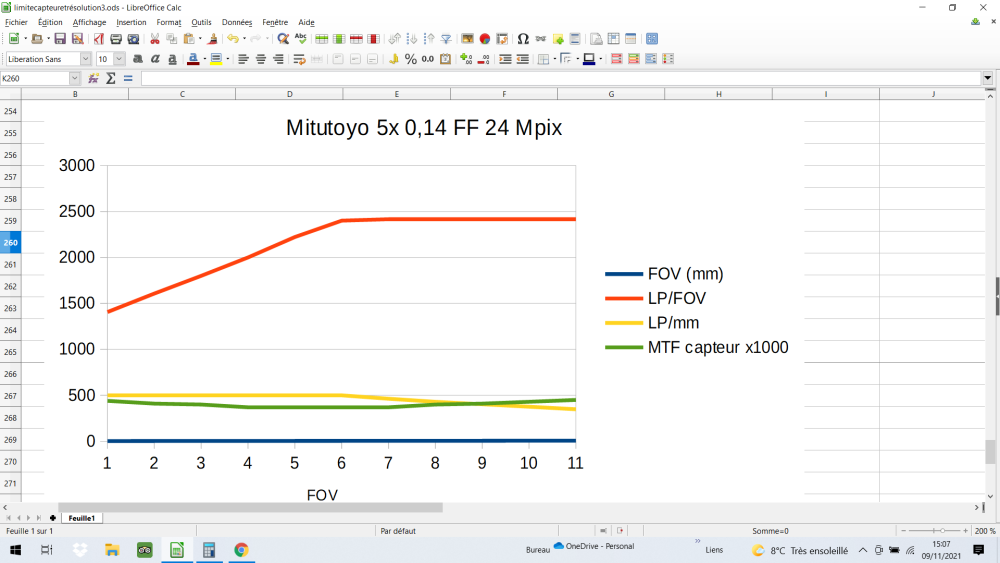Viewport: 1000px width, 563px height.
Task: Click the zoom slider in status bar
Action: (x=936, y=531)
